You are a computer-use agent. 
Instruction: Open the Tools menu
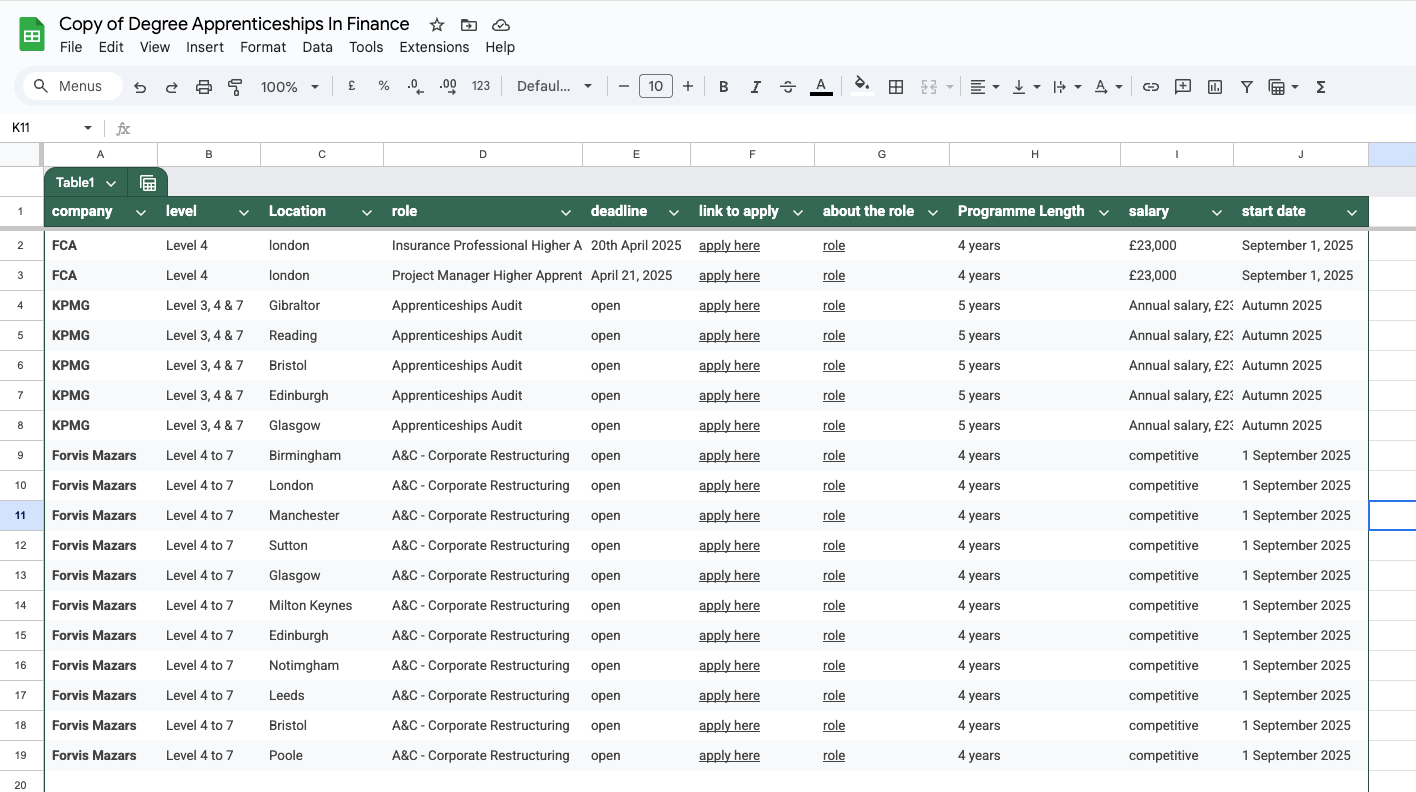pyautogui.click(x=366, y=47)
